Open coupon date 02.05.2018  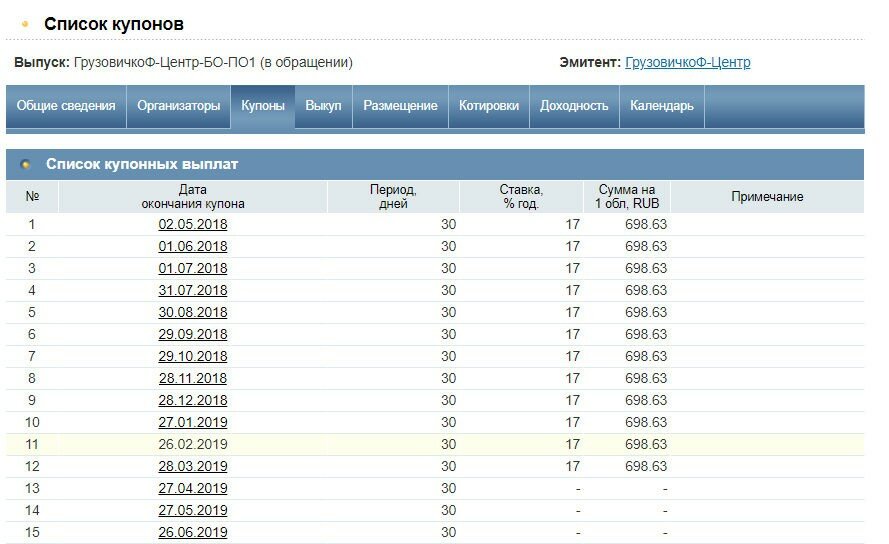pyautogui.click(x=193, y=225)
